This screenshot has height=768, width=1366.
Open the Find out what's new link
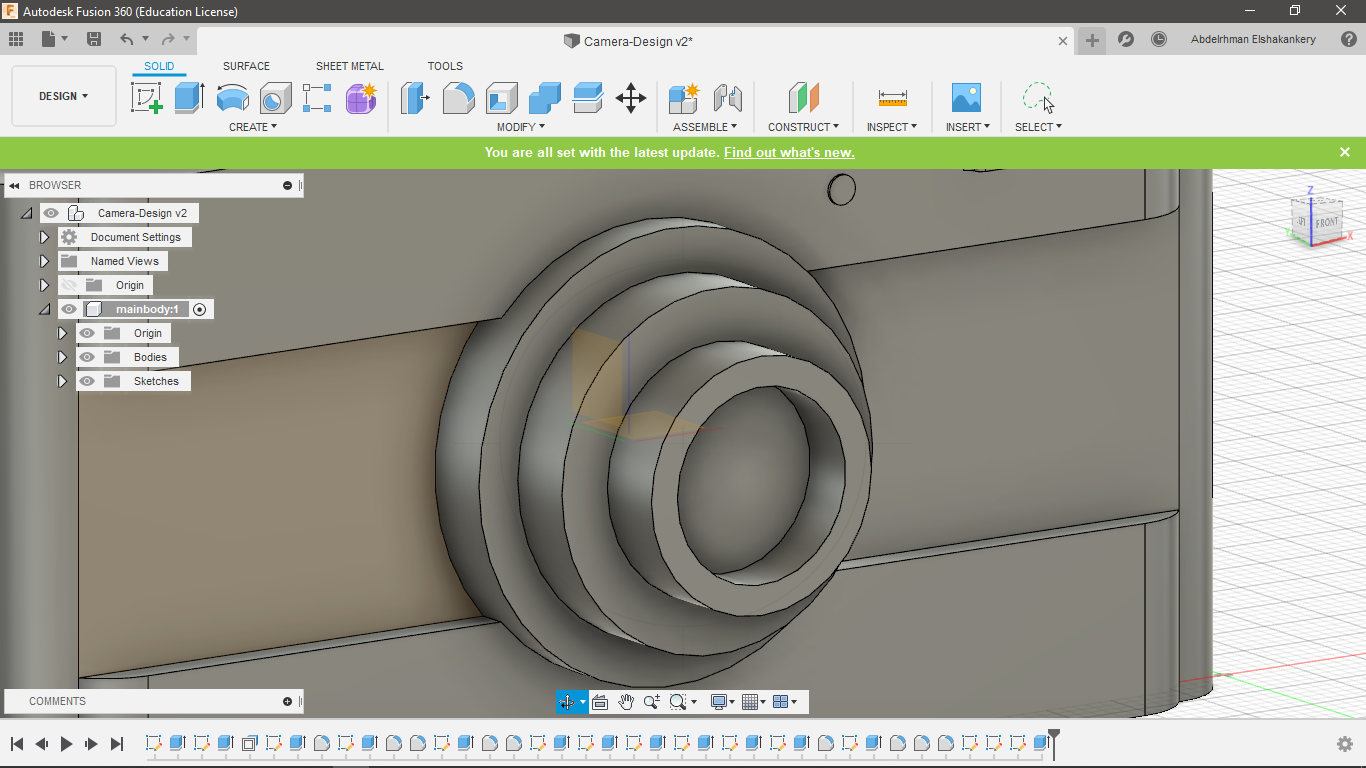pyautogui.click(x=789, y=152)
